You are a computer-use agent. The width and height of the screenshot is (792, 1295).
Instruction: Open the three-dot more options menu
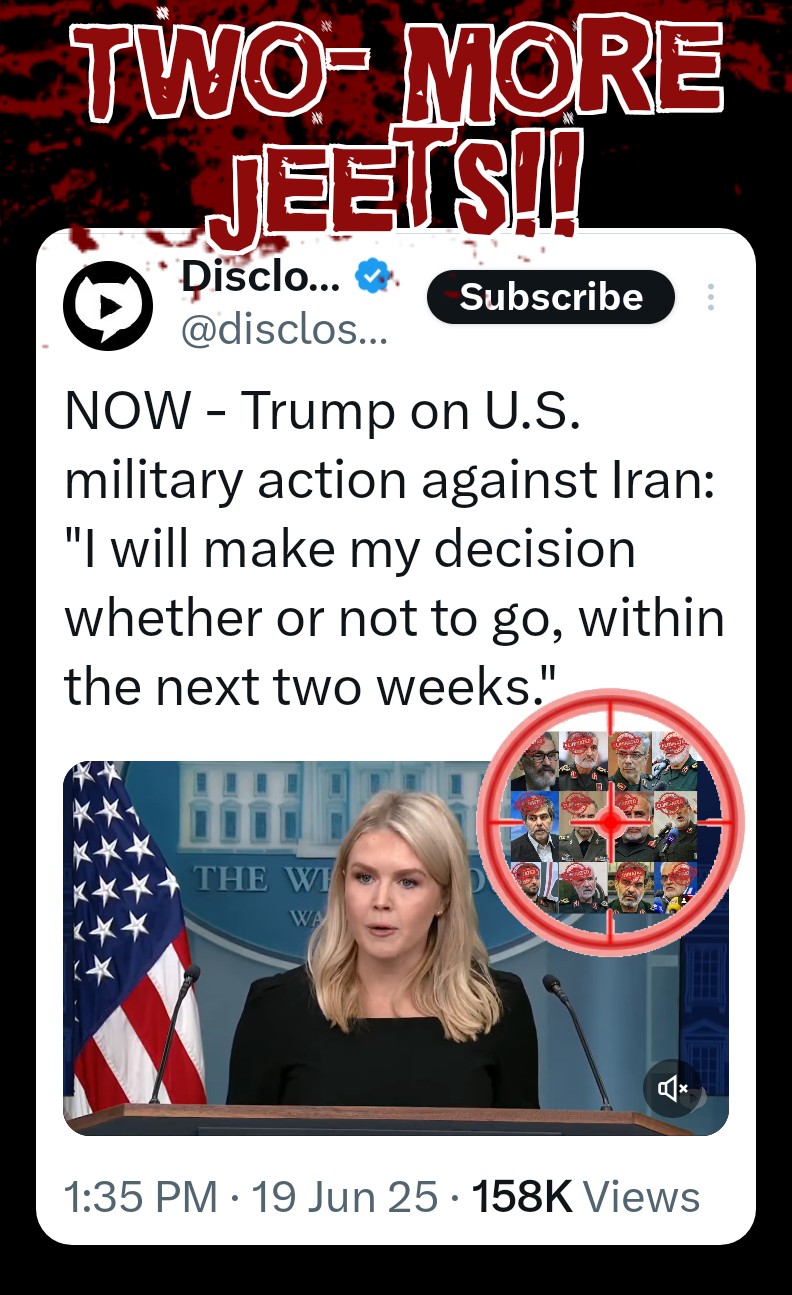[x=710, y=298]
